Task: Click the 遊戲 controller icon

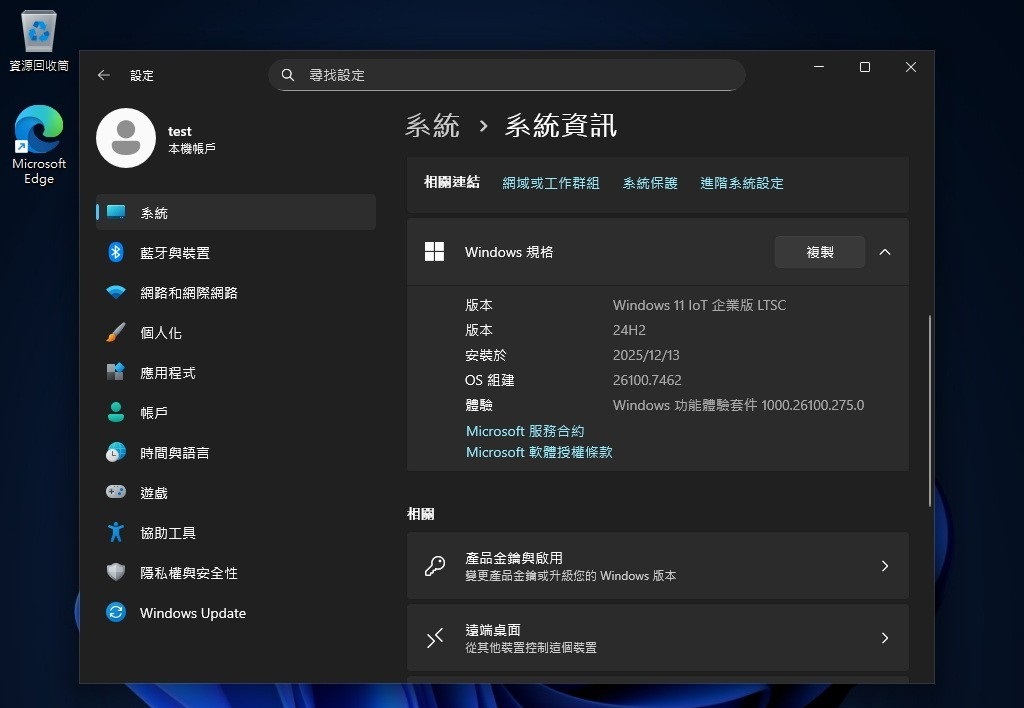Action: (116, 493)
